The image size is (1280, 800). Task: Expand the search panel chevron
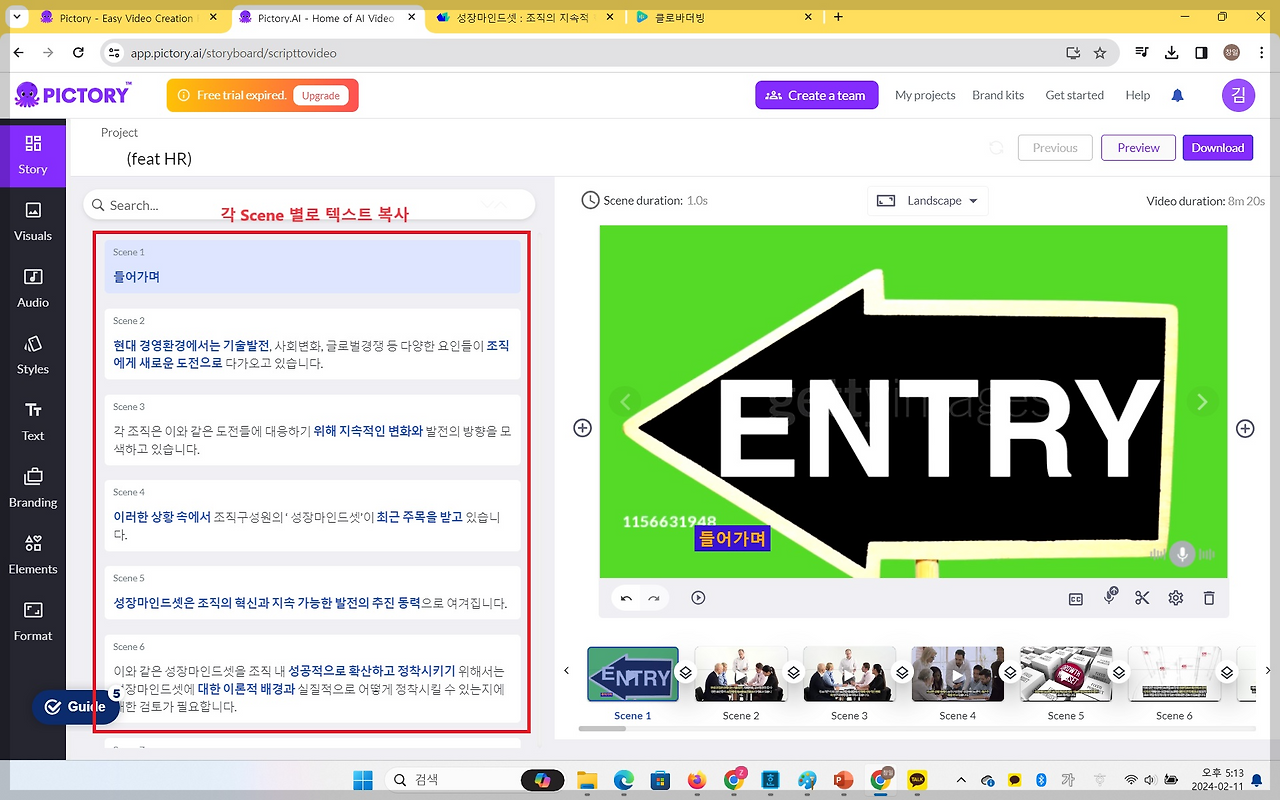tap(493, 205)
